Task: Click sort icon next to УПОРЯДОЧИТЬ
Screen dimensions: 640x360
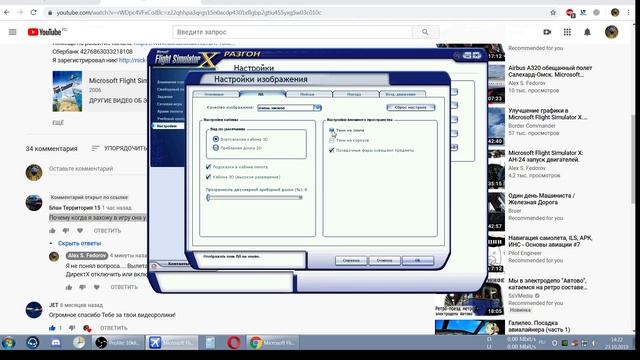Action: pyautogui.click(x=95, y=148)
